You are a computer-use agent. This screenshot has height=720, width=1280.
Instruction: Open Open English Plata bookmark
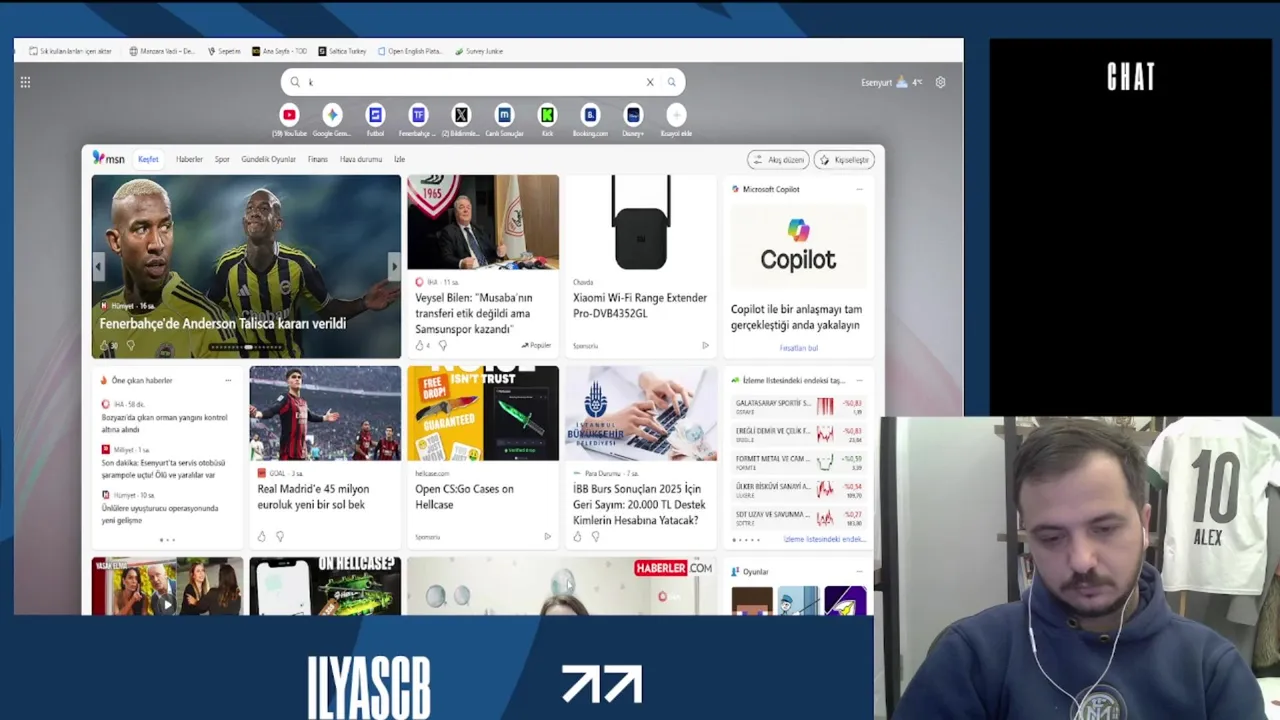point(410,51)
